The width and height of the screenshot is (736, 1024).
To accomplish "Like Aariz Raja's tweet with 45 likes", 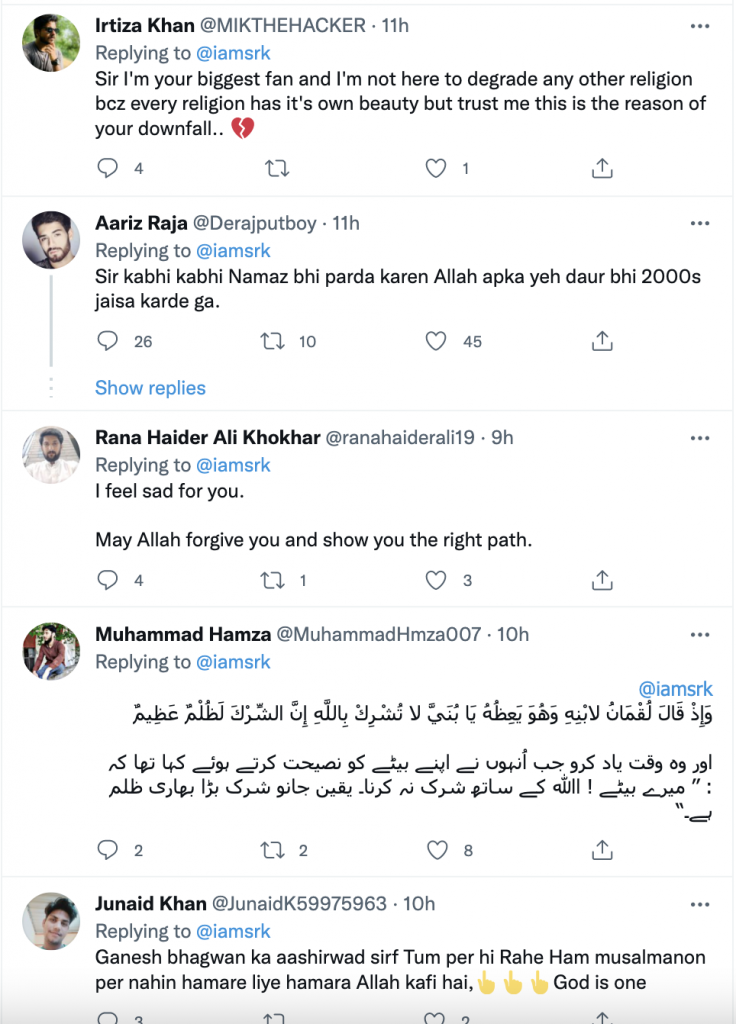I will coord(436,342).
